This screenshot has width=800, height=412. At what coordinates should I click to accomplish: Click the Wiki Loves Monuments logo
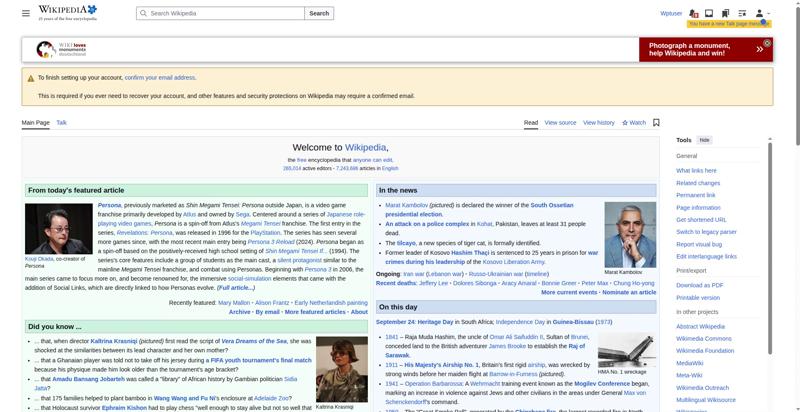click(61, 49)
